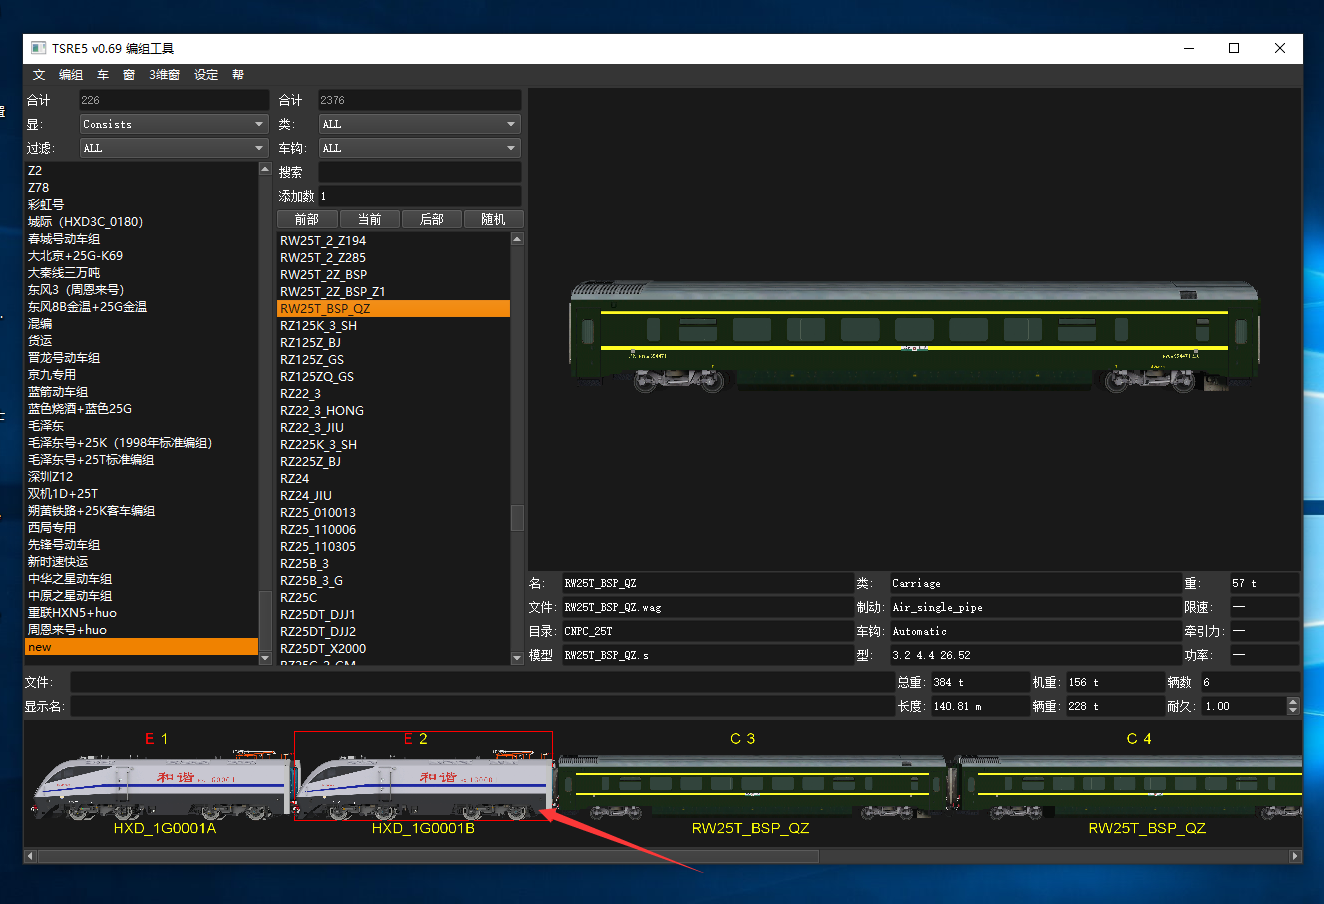Expand the 过滤 ALL filter dropdown
This screenshot has width=1324, height=904.
pyautogui.click(x=174, y=148)
